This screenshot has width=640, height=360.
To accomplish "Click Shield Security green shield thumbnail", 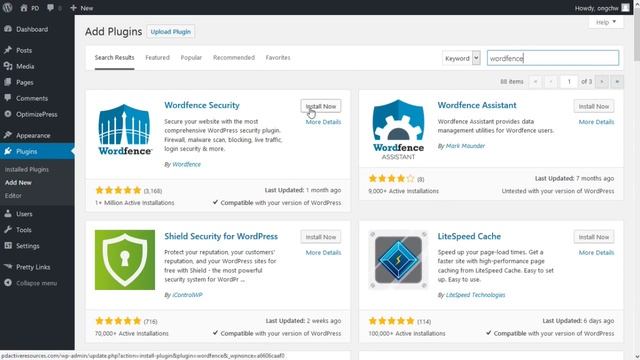I will pyautogui.click(x=124, y=260).
